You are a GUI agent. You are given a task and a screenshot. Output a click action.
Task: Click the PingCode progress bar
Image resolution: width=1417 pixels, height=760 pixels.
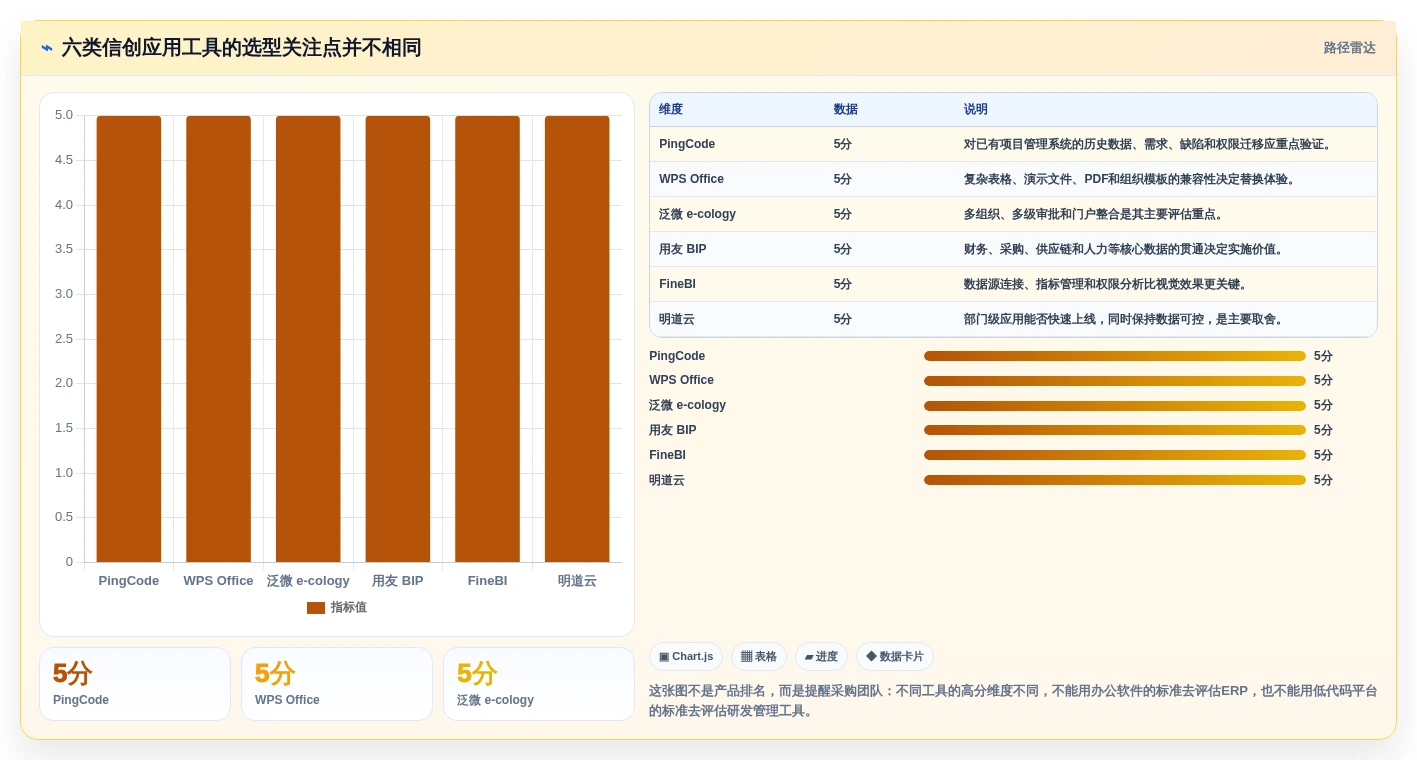coord(1115,356)
